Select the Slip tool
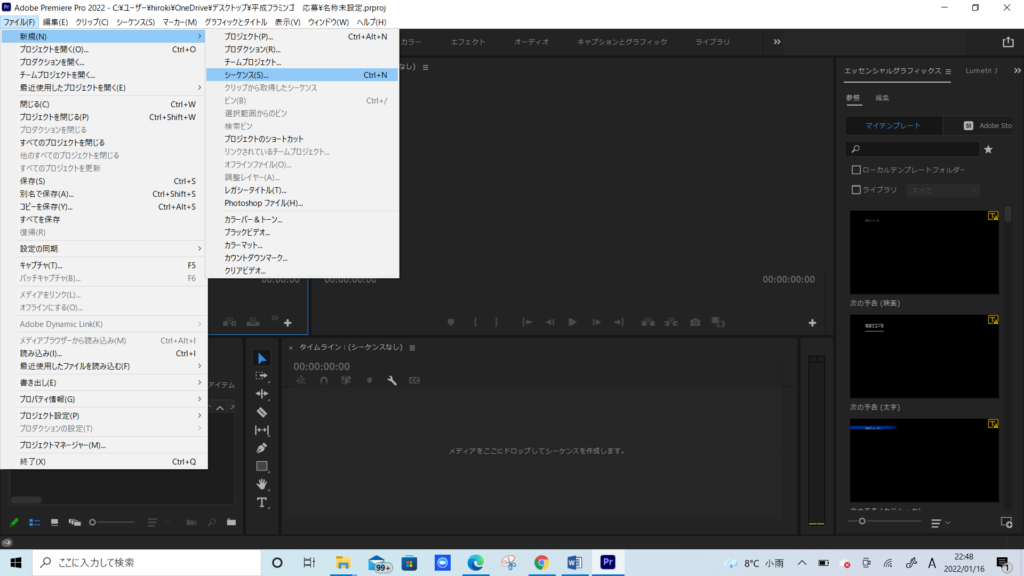The height and width of the screenshot is (576, 1024). tap(262, 430)
